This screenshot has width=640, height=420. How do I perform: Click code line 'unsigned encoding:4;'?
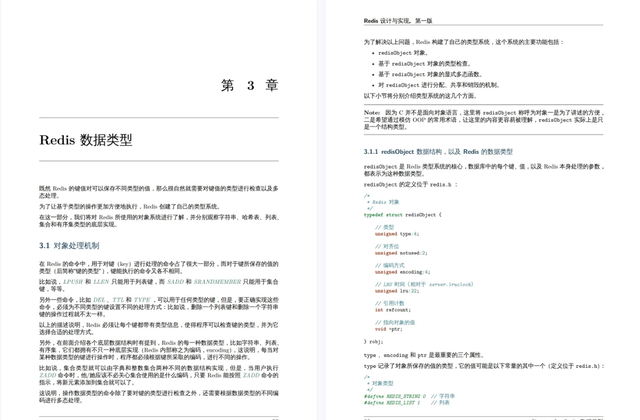(x=402, y=272)
